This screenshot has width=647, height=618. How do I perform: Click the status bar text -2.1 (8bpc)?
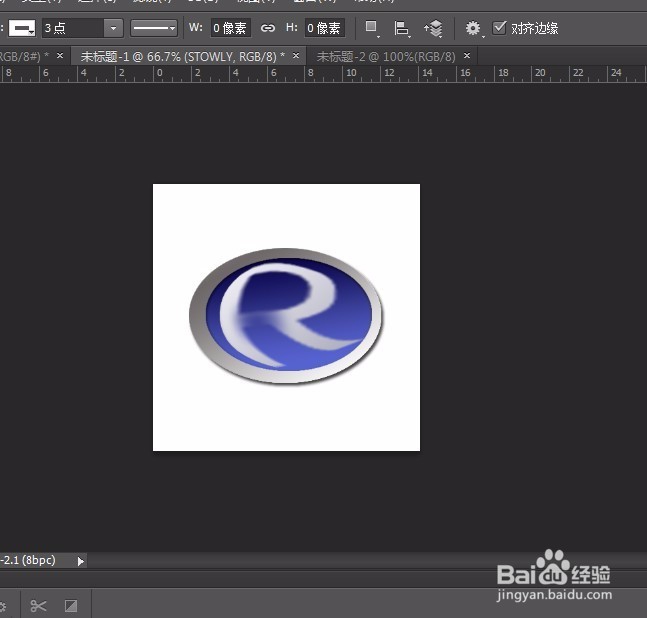[x=28, y=560]
